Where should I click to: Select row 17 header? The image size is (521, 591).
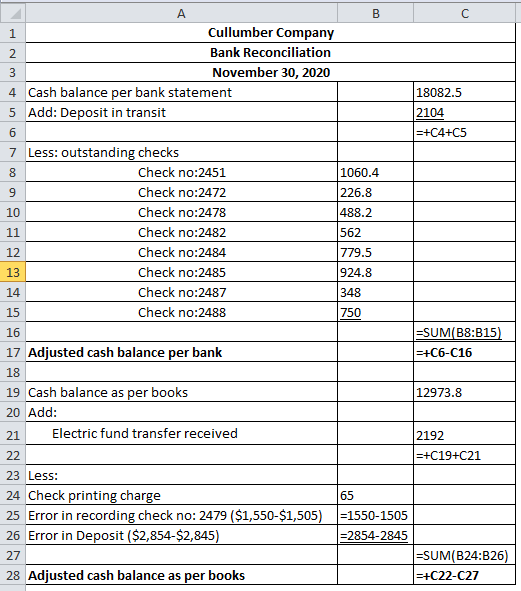[12, 352]
